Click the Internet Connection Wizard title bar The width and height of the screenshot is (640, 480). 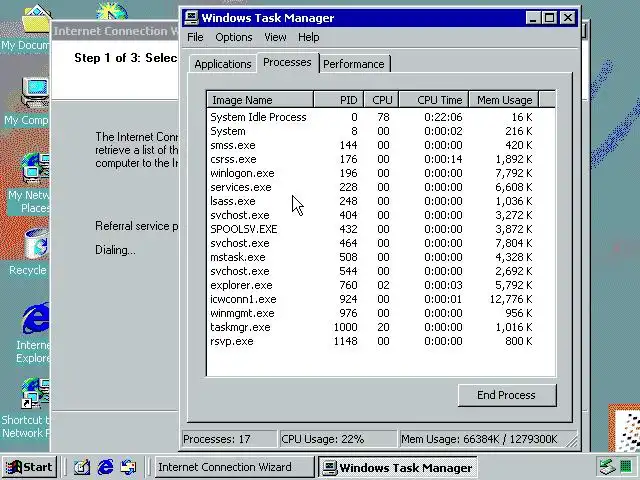click(115, 31)
